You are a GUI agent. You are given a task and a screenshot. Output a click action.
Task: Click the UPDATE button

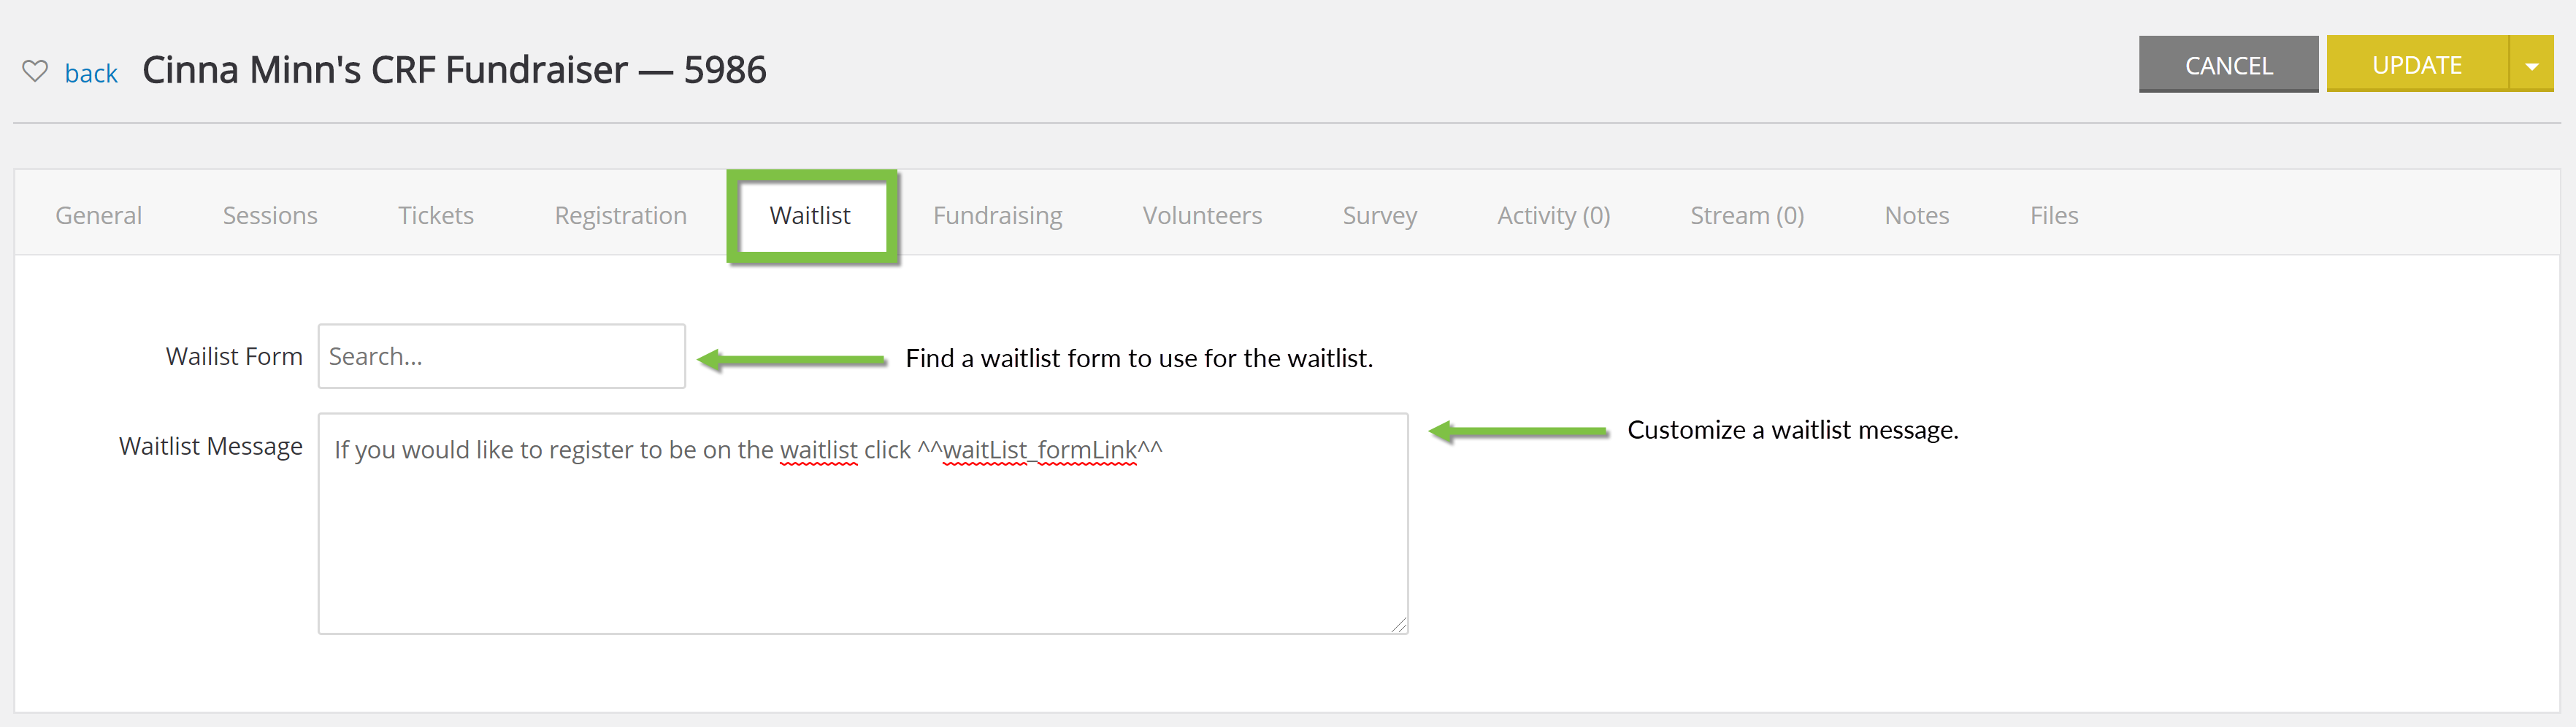pos(2417,65)
